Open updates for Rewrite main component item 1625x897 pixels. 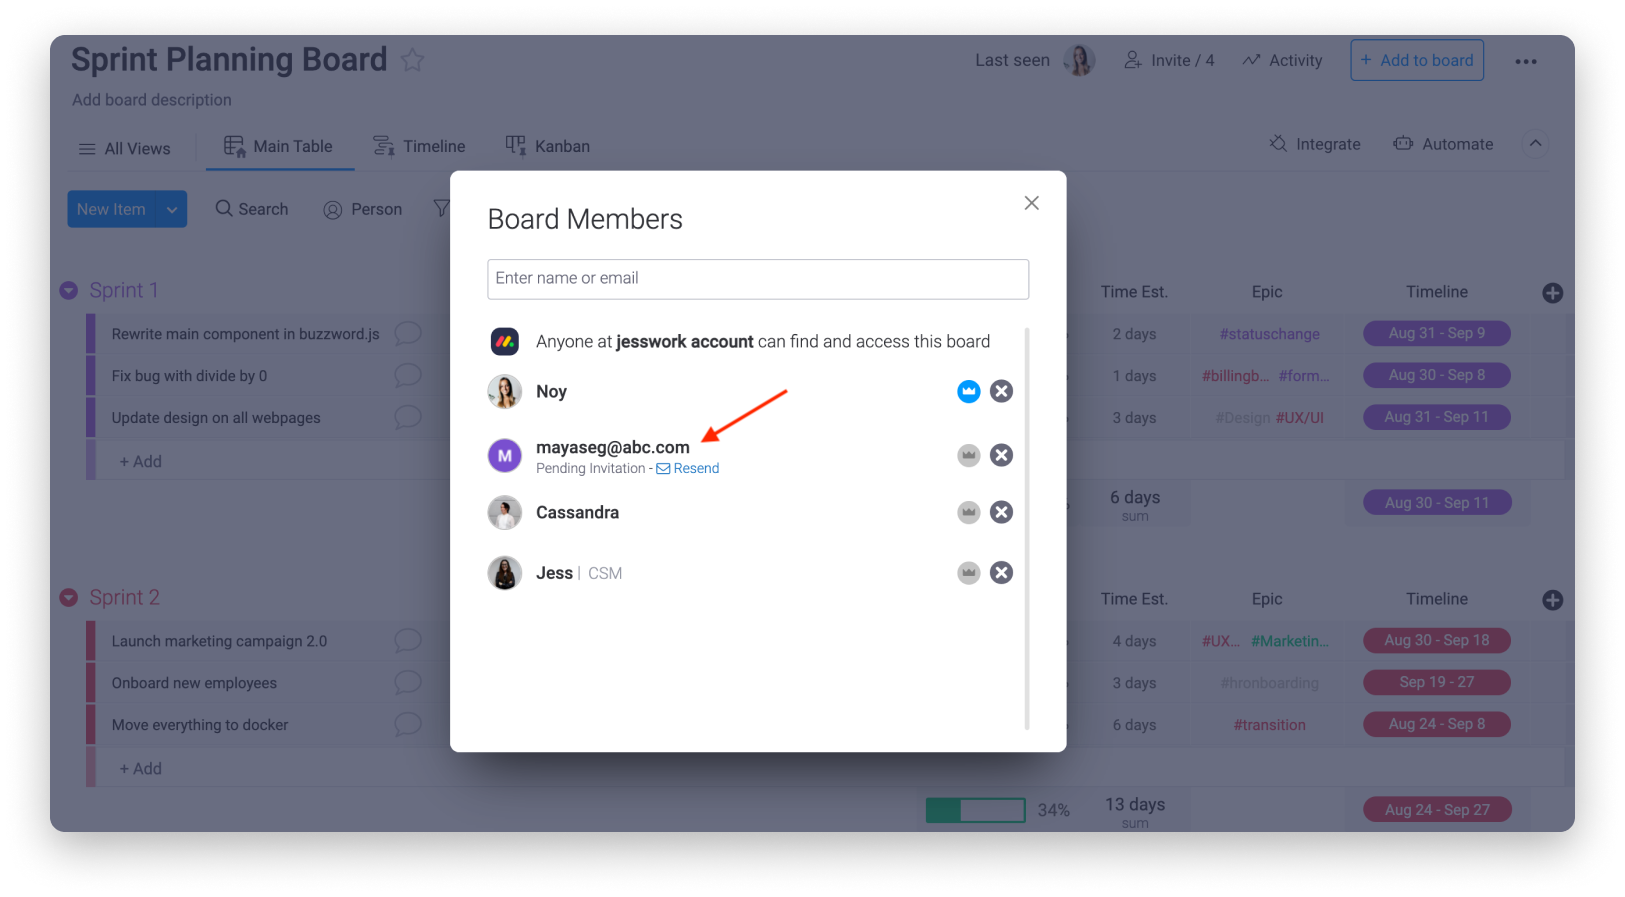point(408,333)
